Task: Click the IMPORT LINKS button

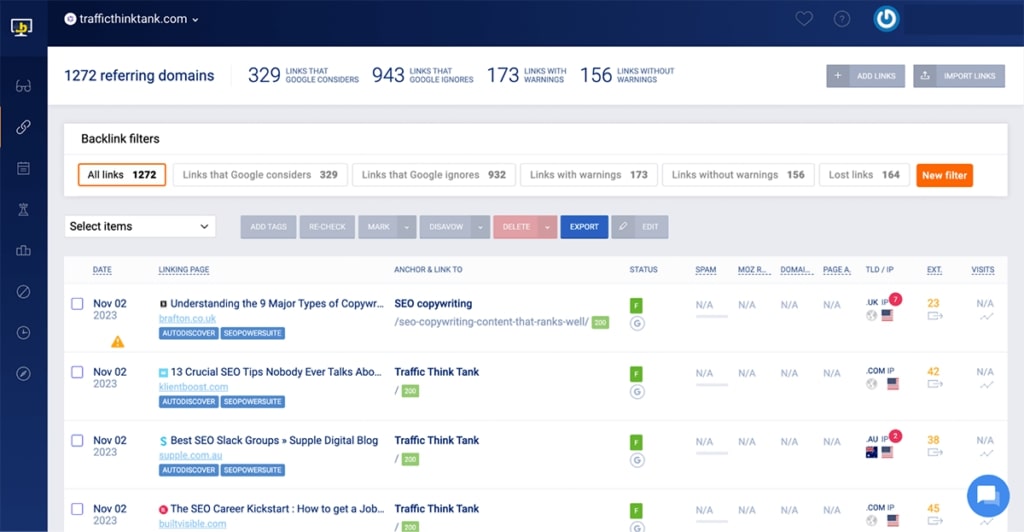Action: click(x=959, y=76)
